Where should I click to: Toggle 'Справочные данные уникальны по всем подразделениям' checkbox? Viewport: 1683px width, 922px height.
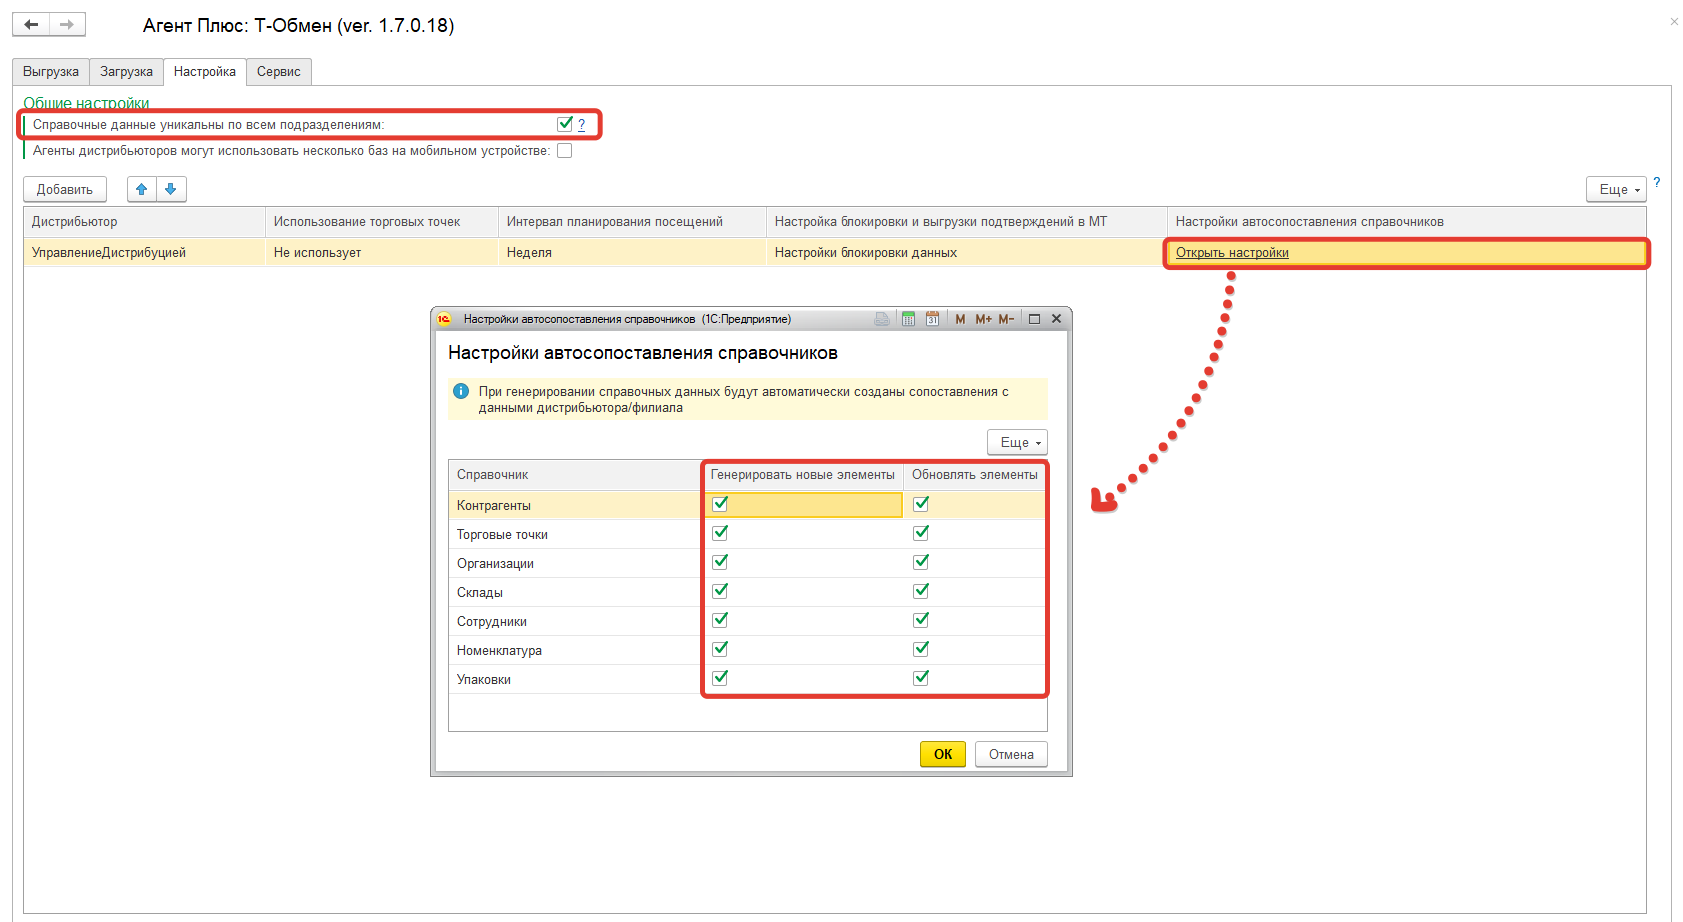pos(565,124)
